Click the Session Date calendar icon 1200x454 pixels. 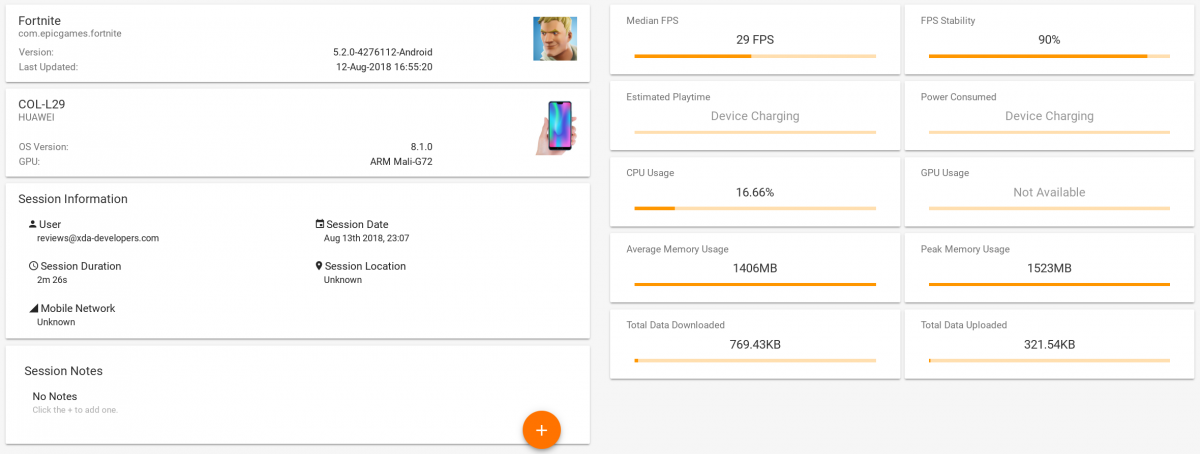pos(320,224)
